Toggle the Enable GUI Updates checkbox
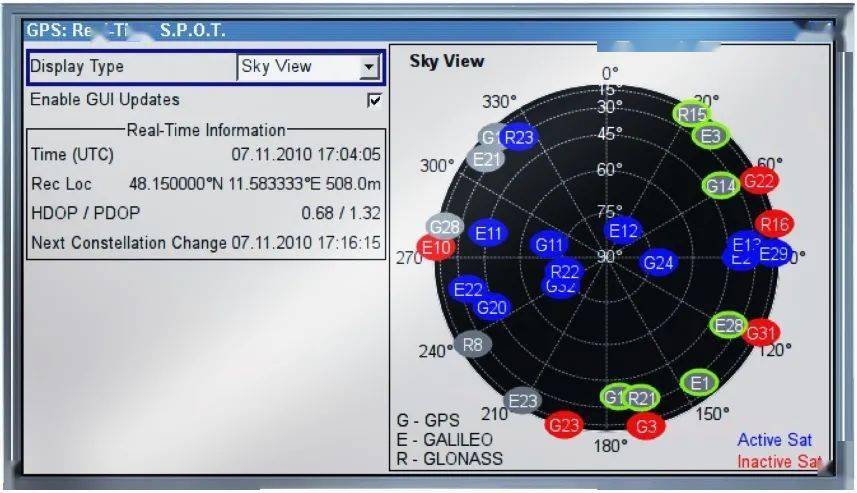857x493 pixels. (x=374, y=100)
